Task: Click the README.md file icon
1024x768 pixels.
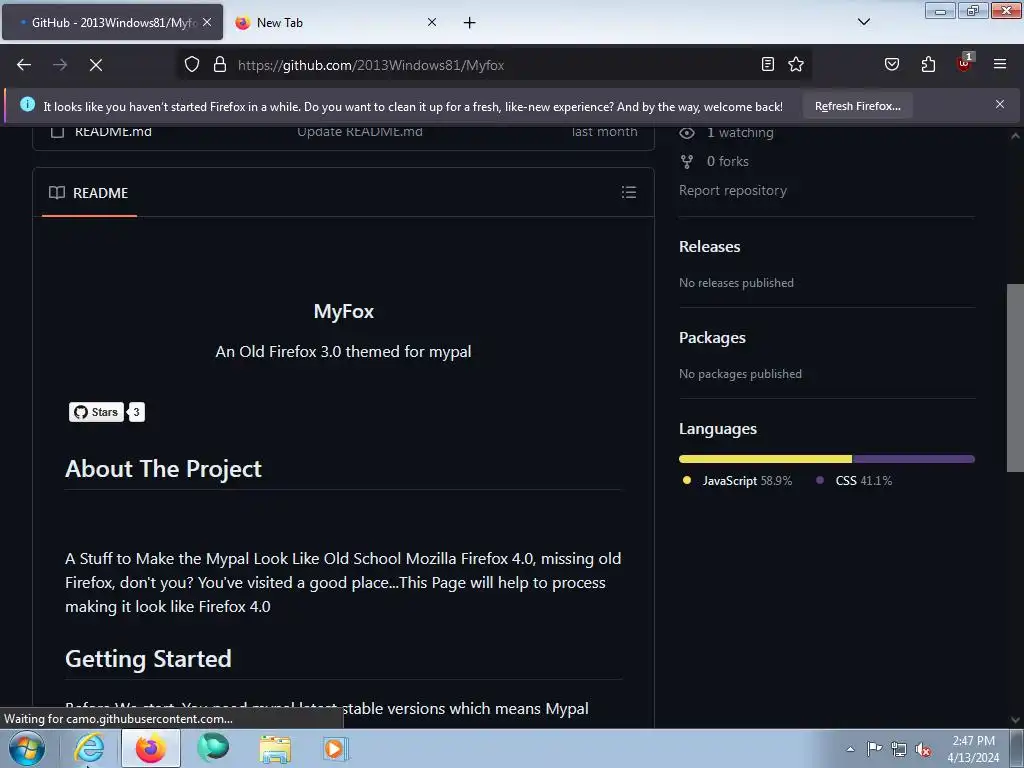Action: (x=57, y=131)
